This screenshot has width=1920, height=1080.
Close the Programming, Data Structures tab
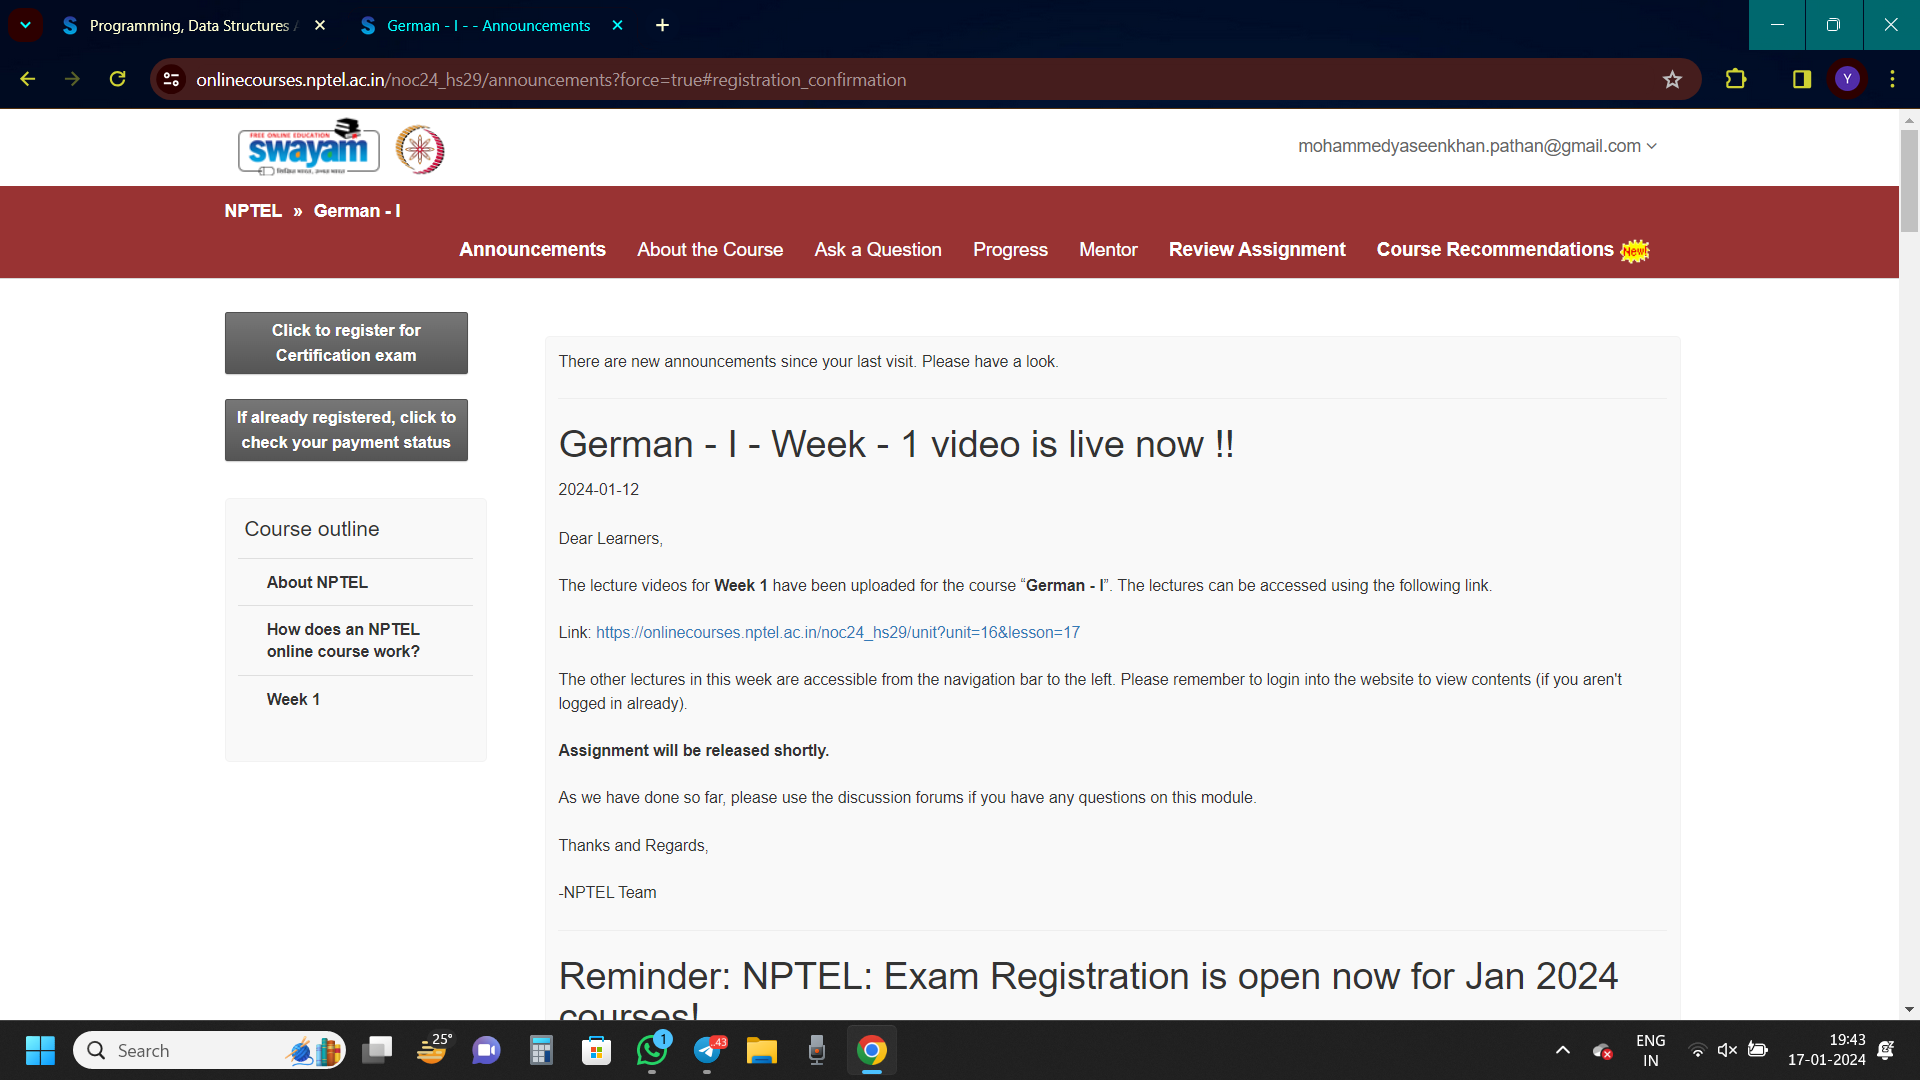click(x=320, y=25)
